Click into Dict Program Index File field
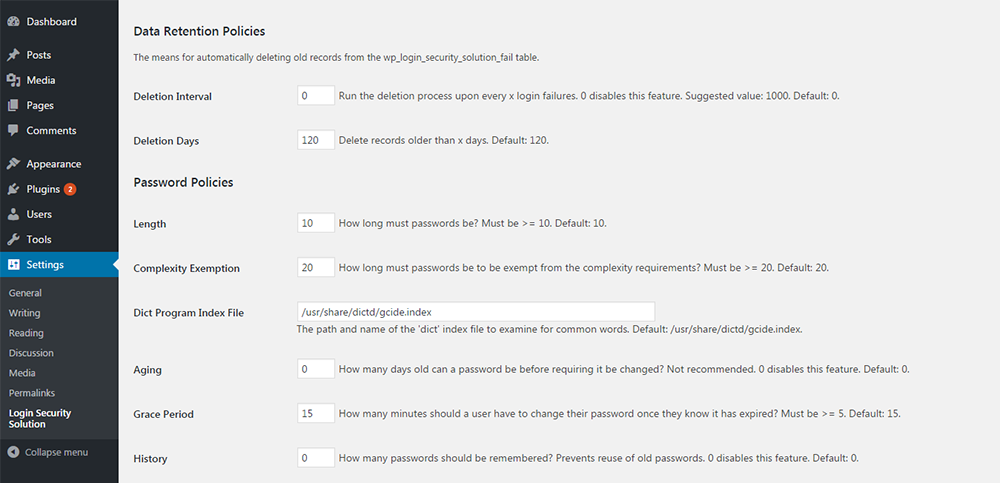The image size is (1000, 483). 476,311
